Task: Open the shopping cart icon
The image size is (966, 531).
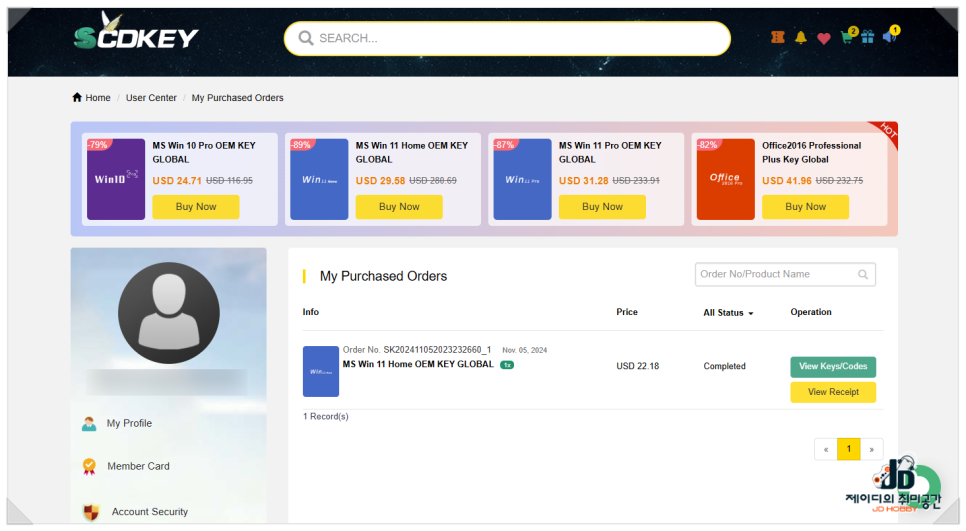Action: pyautogui.click(x=848, y=36)
